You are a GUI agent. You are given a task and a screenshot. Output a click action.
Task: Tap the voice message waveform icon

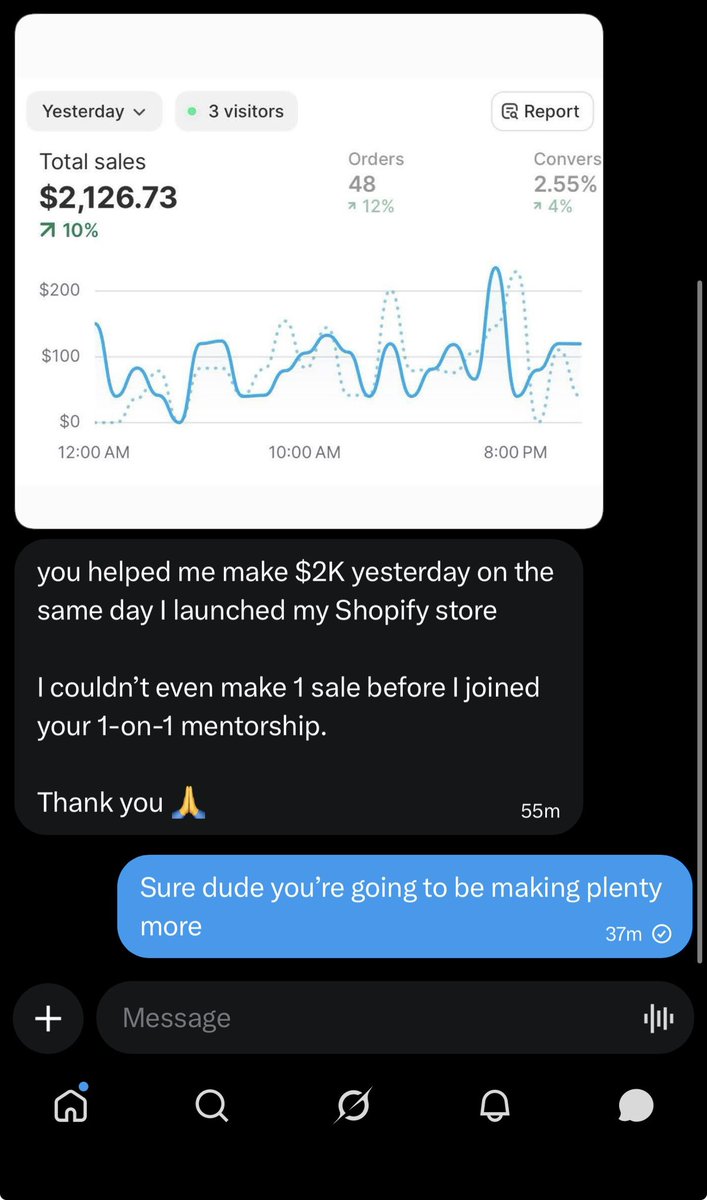tap(659, 1019)
